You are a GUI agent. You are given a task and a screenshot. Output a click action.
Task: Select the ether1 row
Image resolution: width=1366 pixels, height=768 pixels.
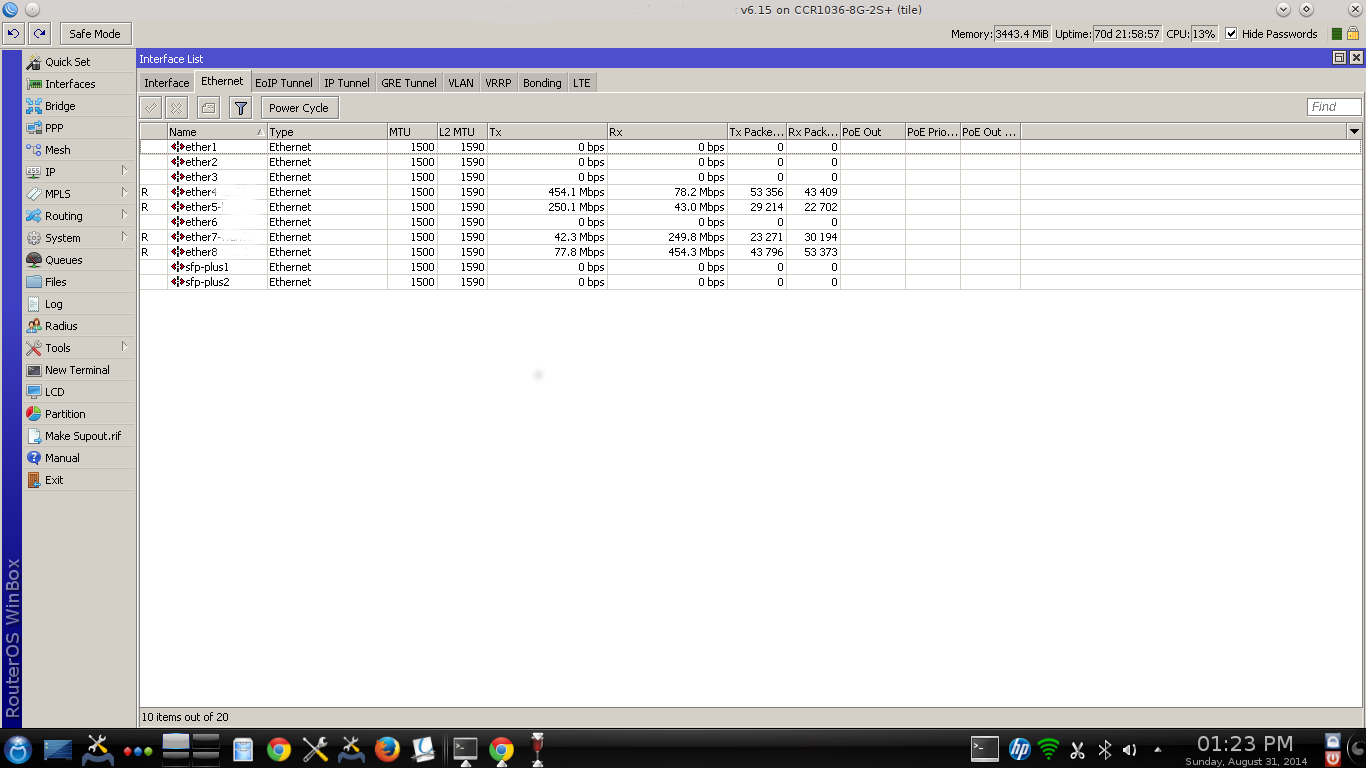[750, 147]
